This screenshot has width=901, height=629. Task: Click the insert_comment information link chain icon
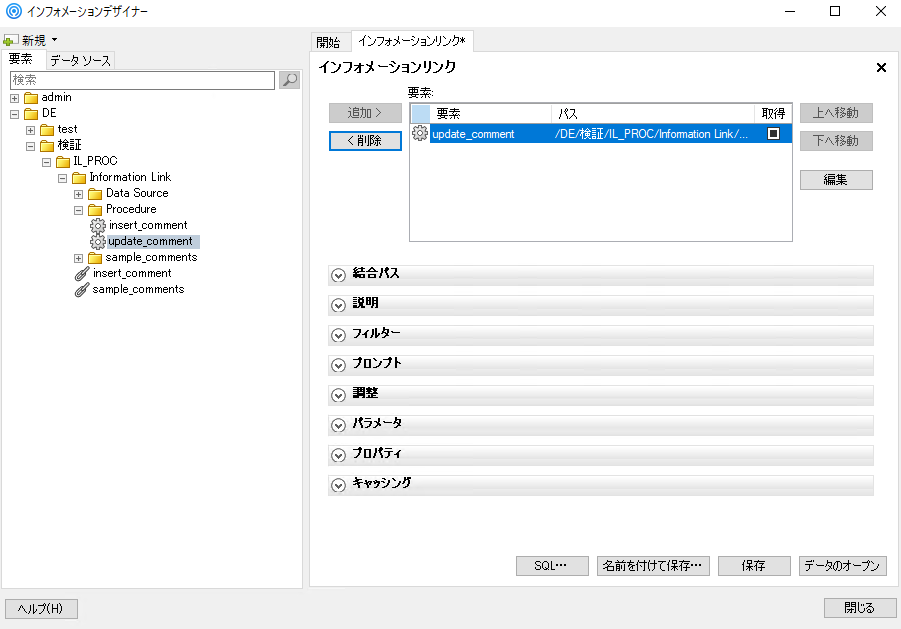pyautogui.click(x=82, y=274)
